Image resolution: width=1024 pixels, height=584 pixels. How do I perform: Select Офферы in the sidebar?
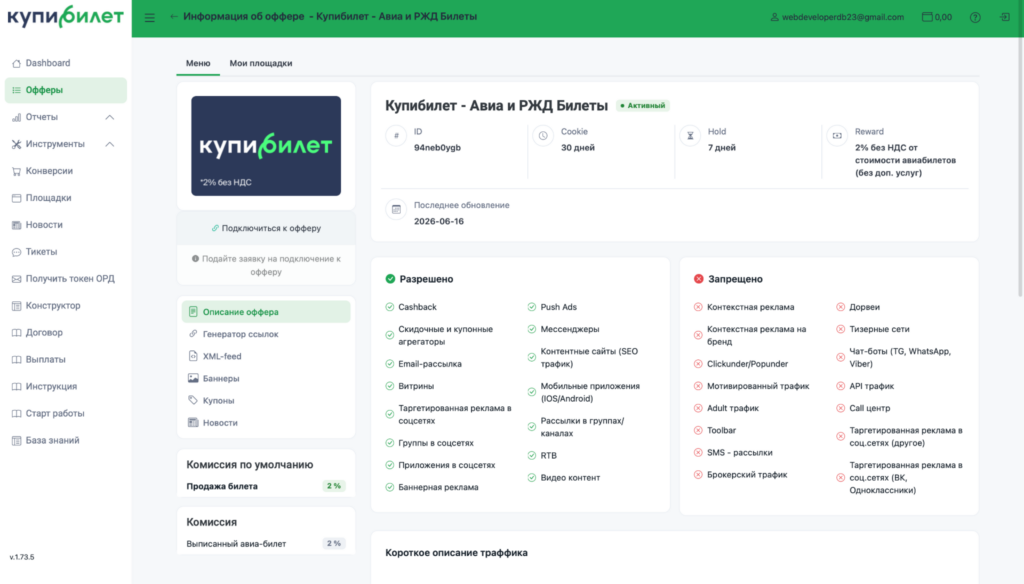coord(65,90)
